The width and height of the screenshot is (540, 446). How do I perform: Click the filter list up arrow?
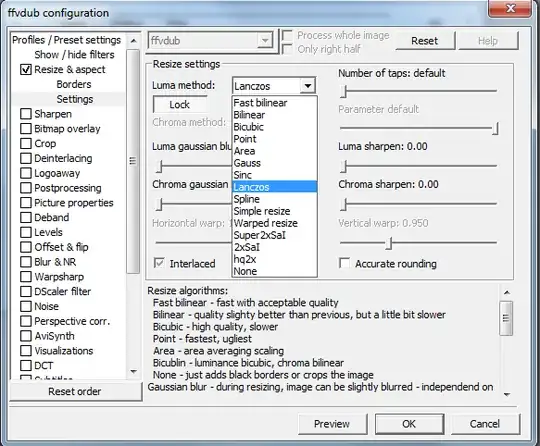[133, 41]
